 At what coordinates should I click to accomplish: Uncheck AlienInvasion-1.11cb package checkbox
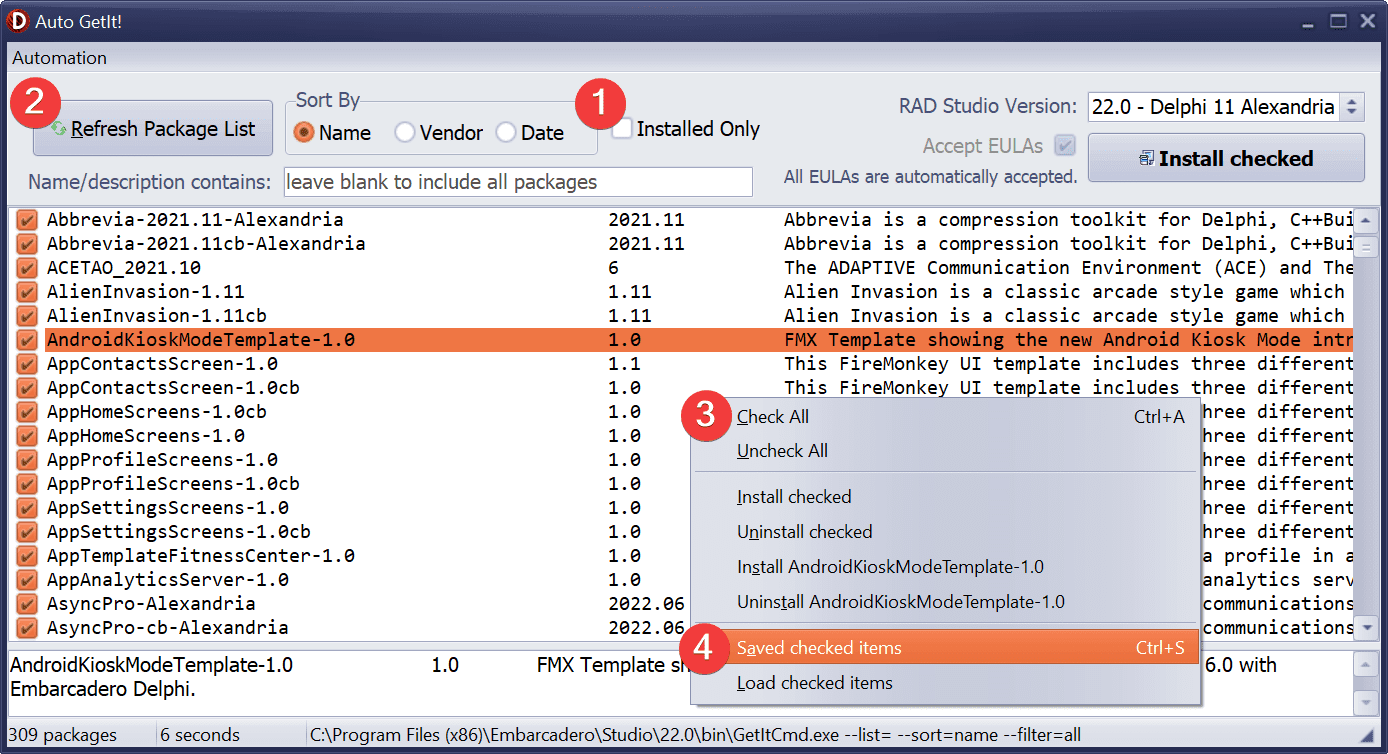(27, 316)
